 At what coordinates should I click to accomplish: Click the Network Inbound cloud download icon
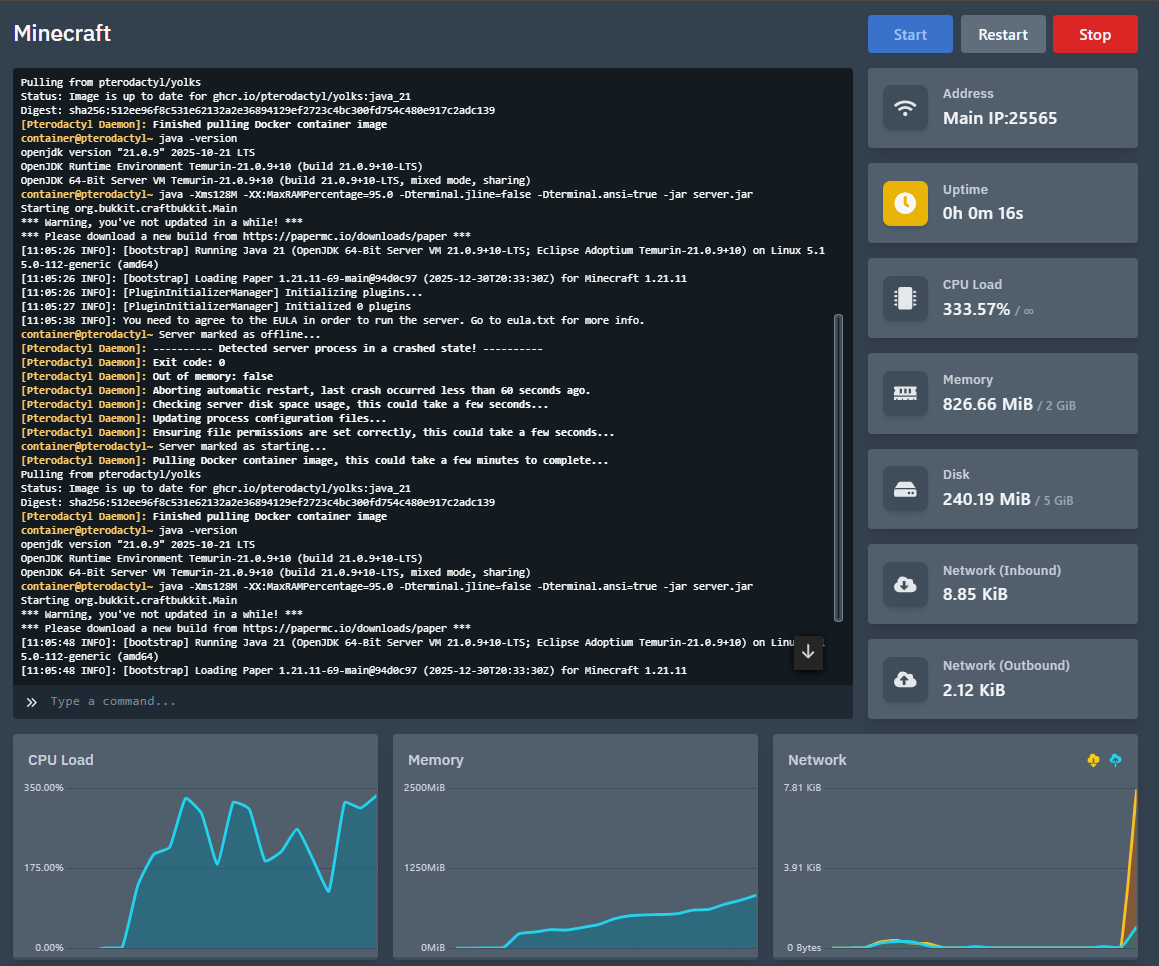(905, 584)
